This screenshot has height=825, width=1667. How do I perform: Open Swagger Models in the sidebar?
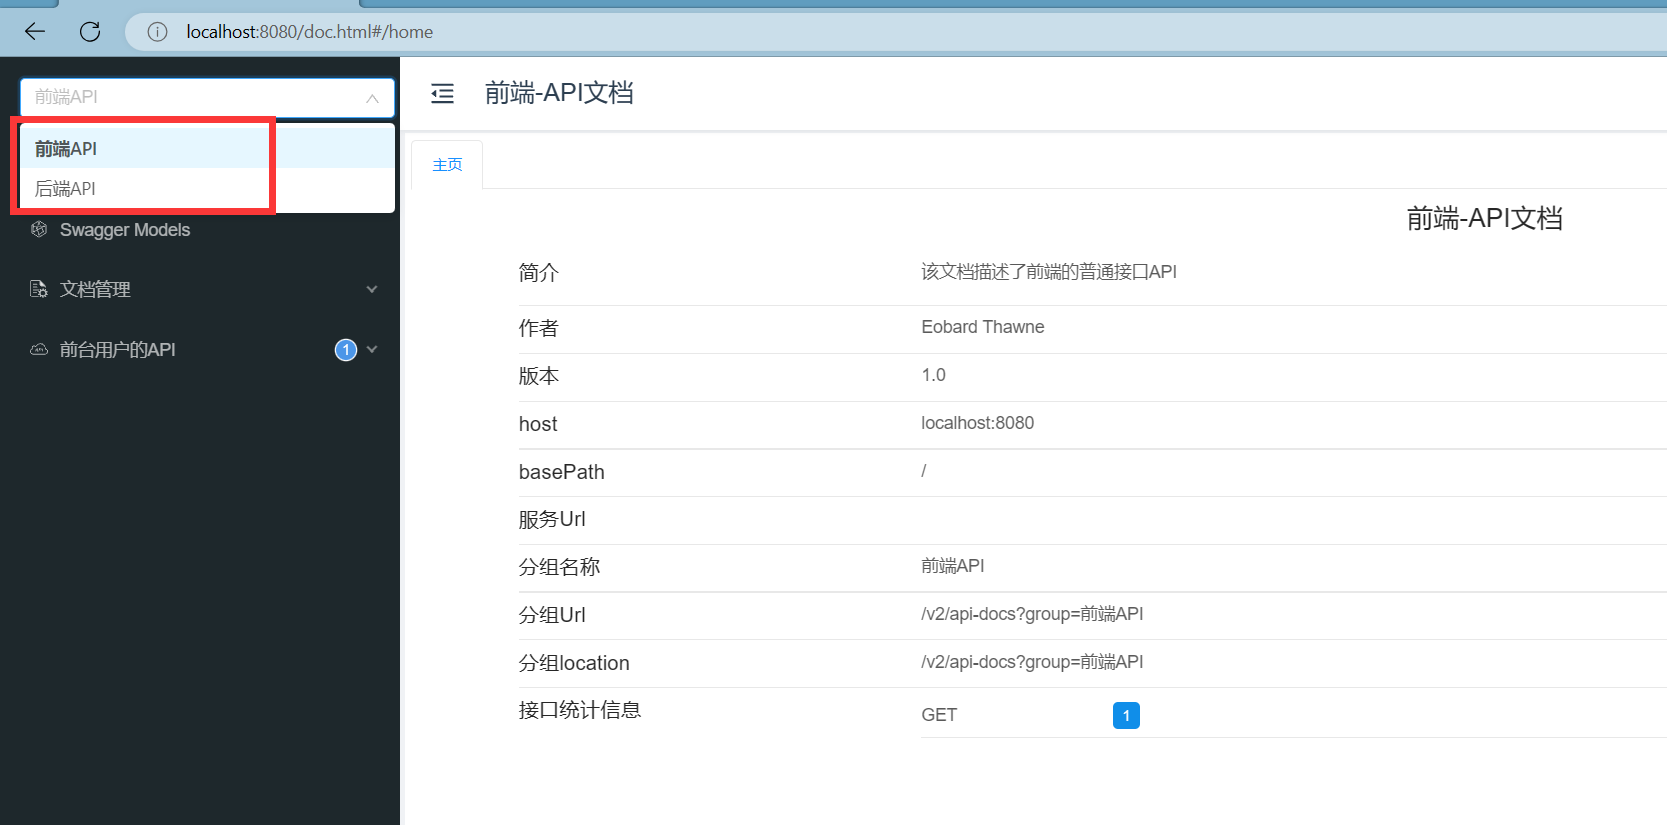click(x=125, y=230)
